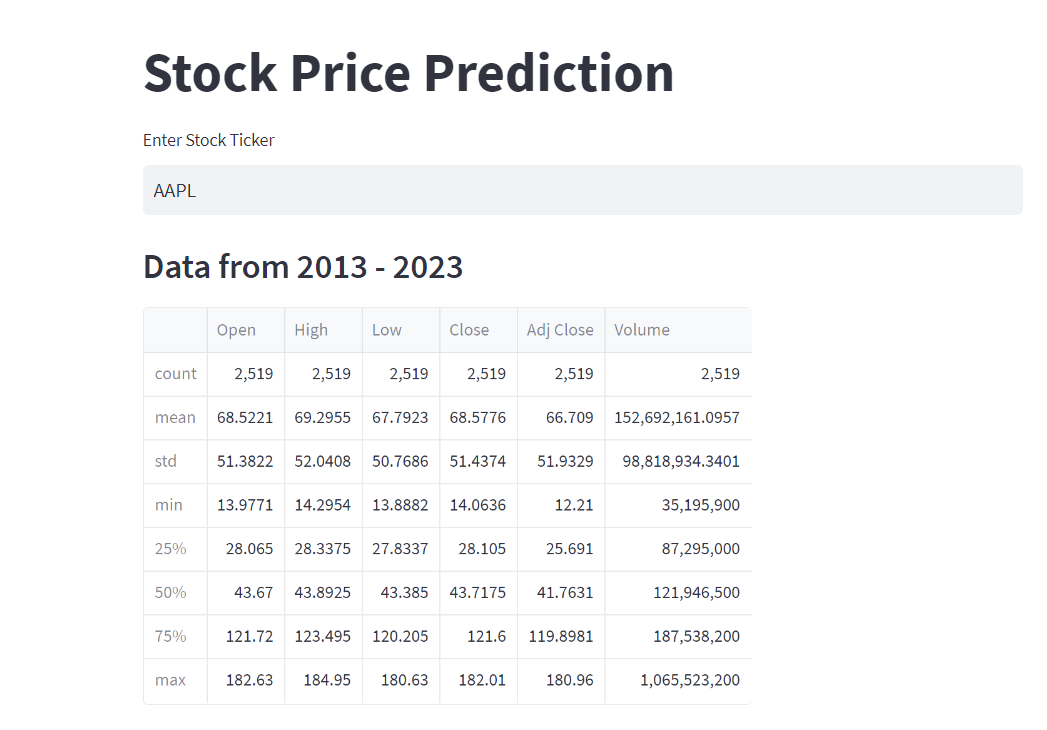Image resolution: width=1047 pixels, height=730 pixels.
Task: Click the Adj Close column header
Action: coord(559,329)
